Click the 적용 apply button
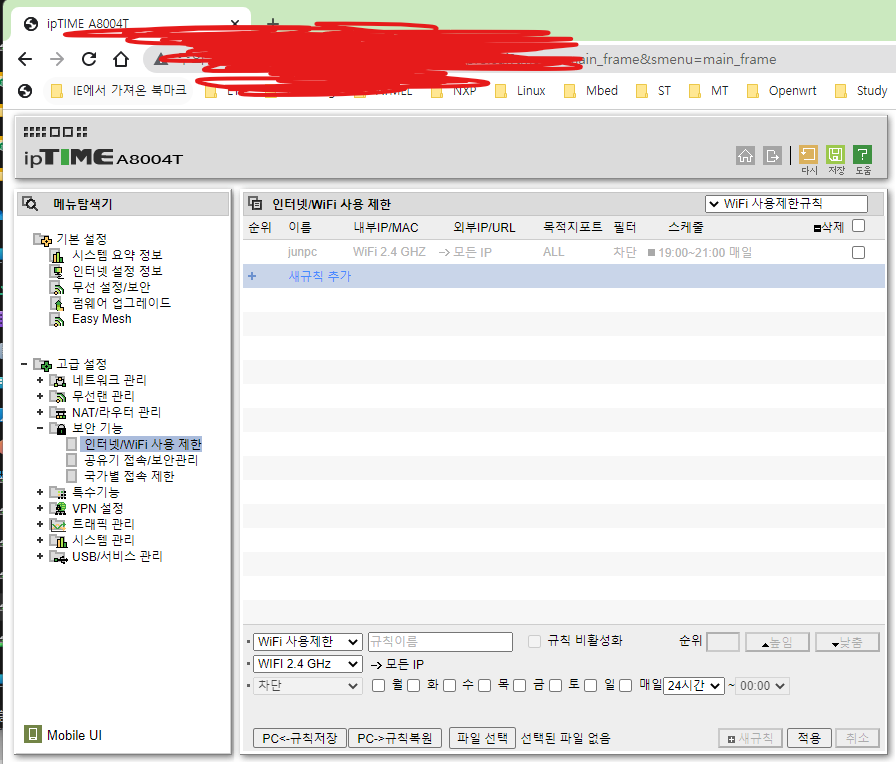Viewport: 896px width, 764px height. (808, 738)
